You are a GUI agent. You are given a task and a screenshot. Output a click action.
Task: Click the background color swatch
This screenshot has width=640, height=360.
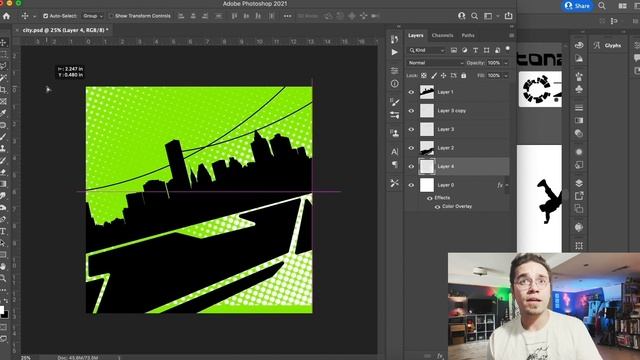coord(5,315)
